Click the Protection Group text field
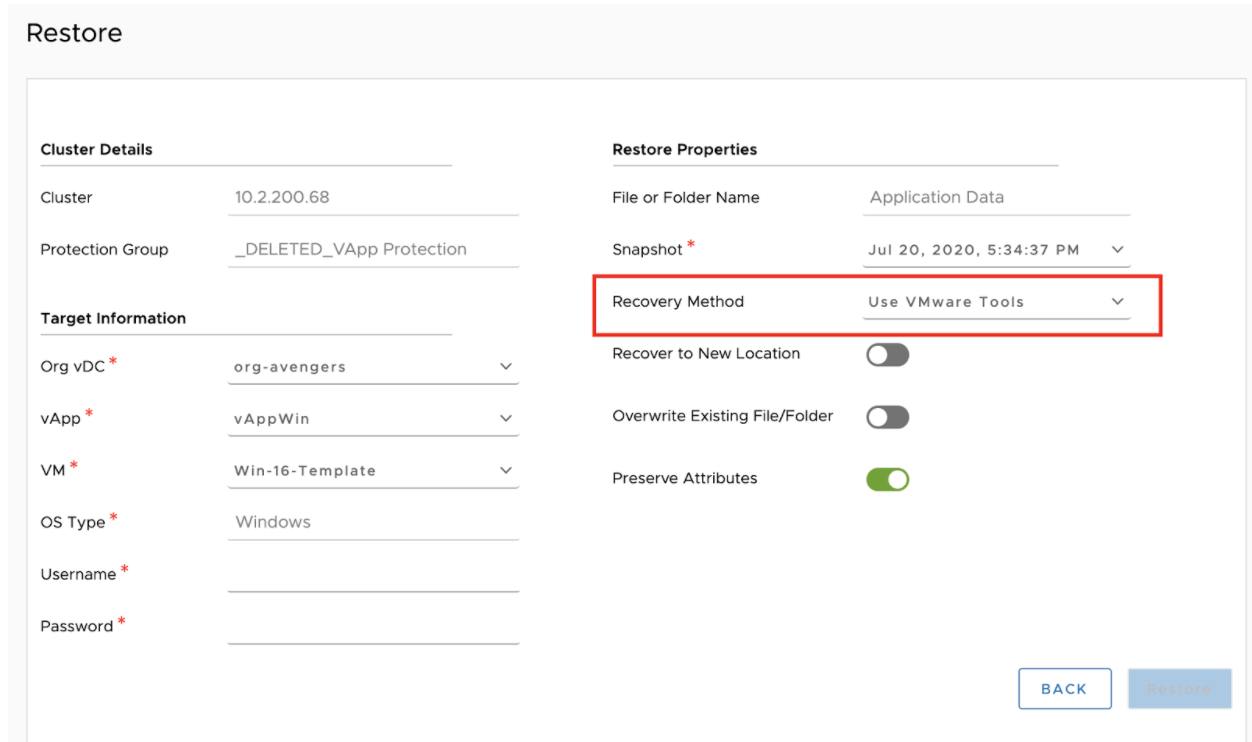Screen dimensions: 1252x742 (372, 250)
